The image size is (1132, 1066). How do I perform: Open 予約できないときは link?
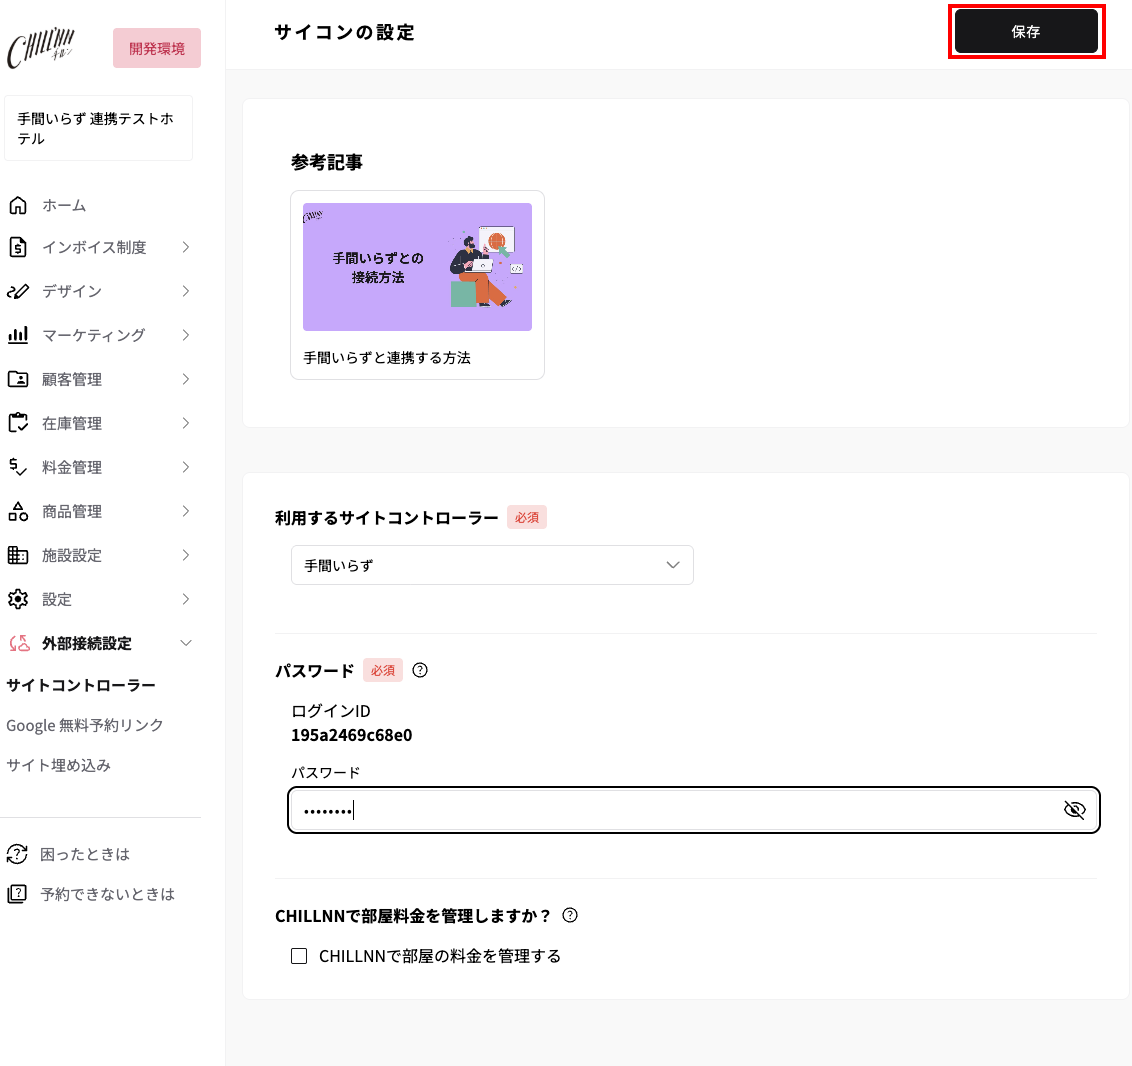click(x=108, y=894)
